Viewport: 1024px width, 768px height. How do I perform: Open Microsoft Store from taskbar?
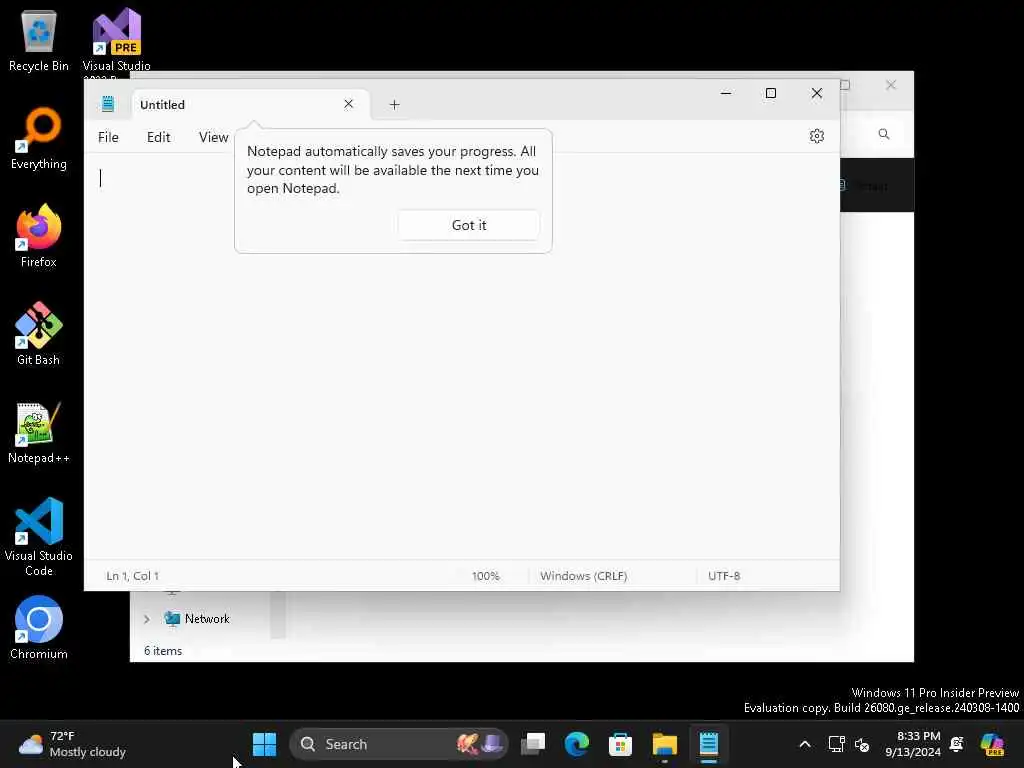coord(620,744)
